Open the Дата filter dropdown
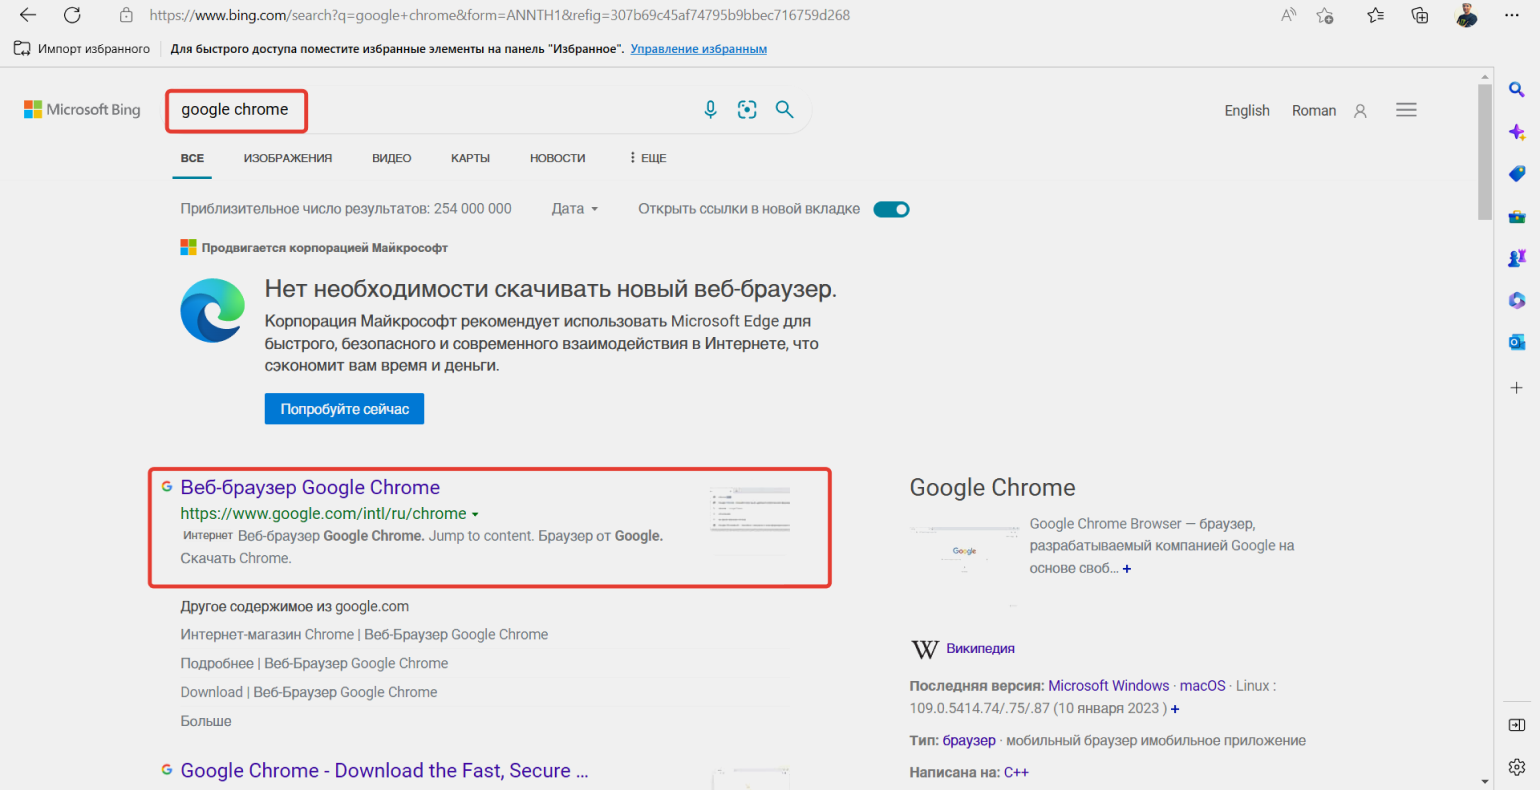The width and height of the screenshot is (1540, 790). tap(575, 209)
